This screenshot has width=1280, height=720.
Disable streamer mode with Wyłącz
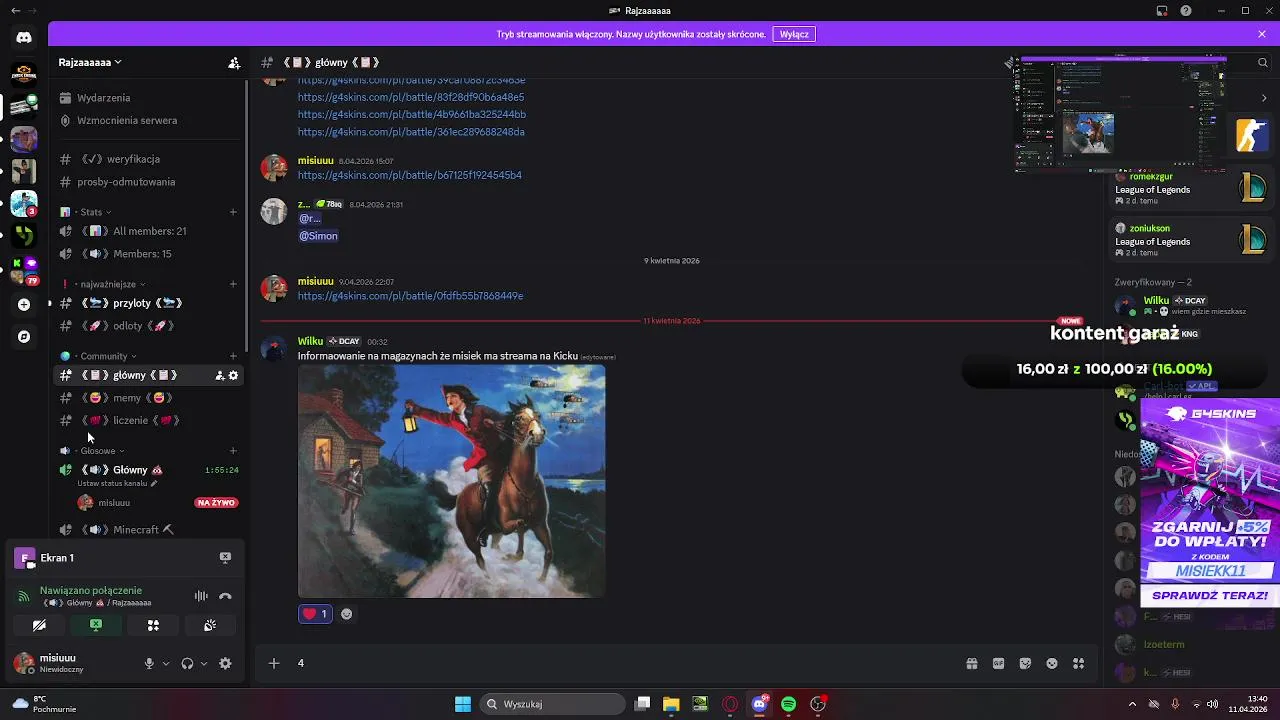click(794, 34)
